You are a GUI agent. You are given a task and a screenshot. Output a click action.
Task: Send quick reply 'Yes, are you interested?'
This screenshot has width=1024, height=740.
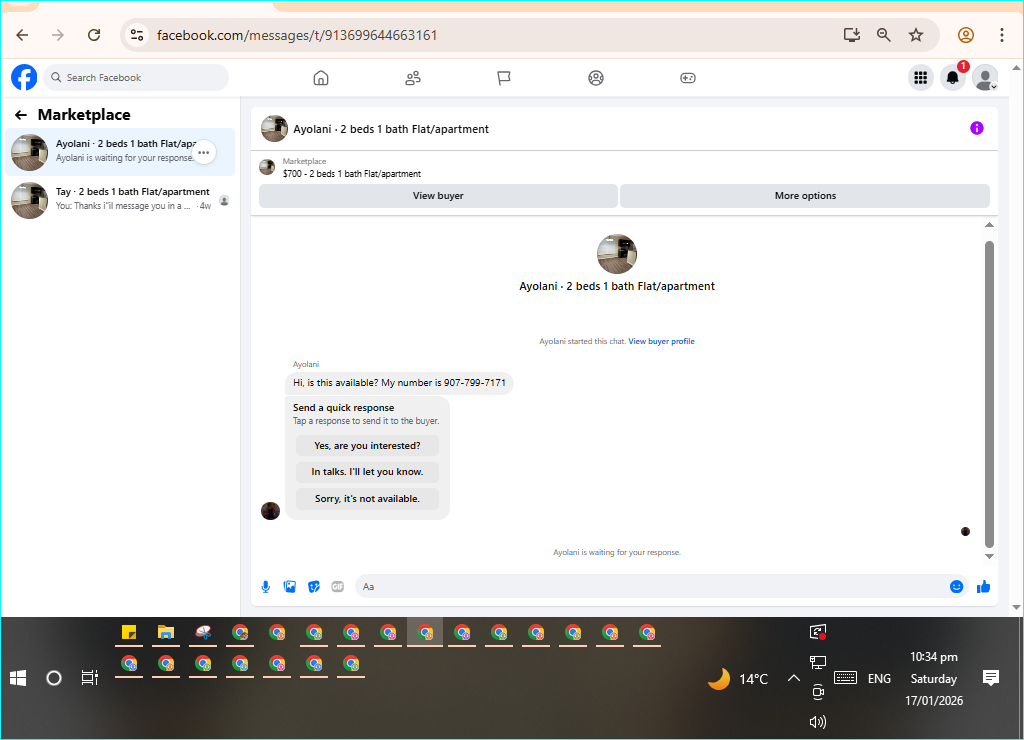(367, 446)
